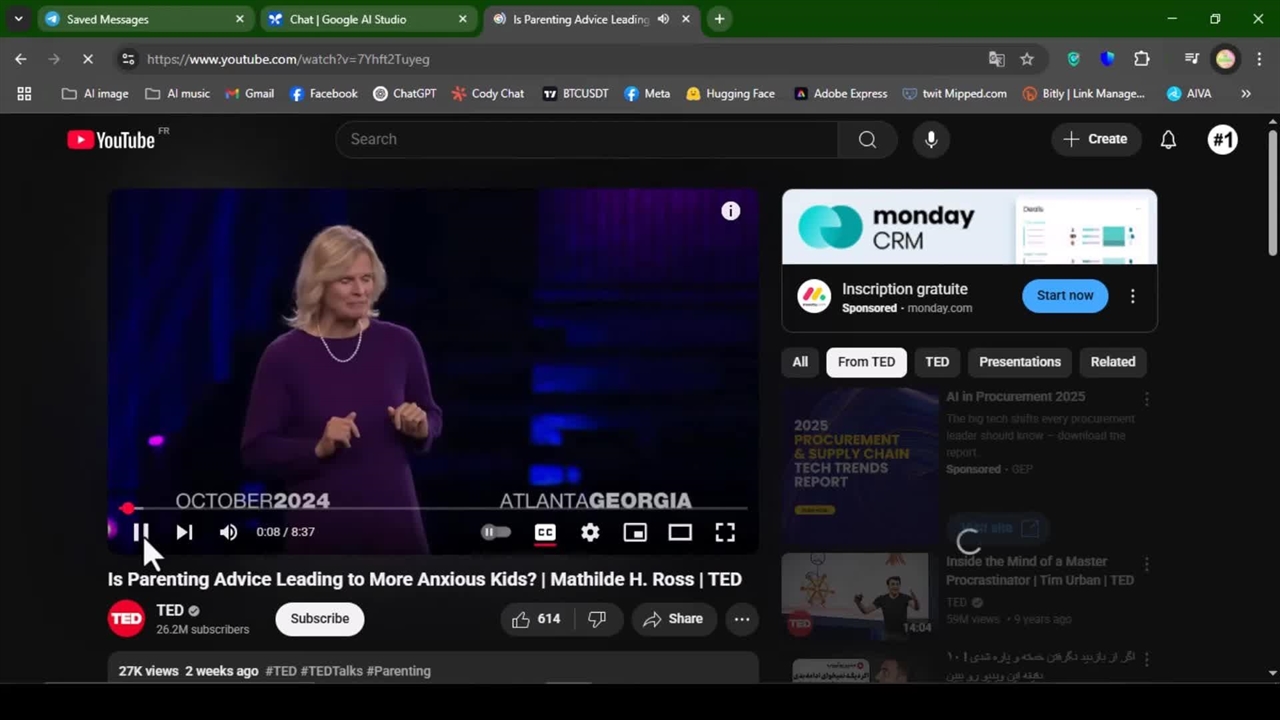Toggle closed captions on video
This screenshot has height=720, width=1280.
click(x=545, y=532)
